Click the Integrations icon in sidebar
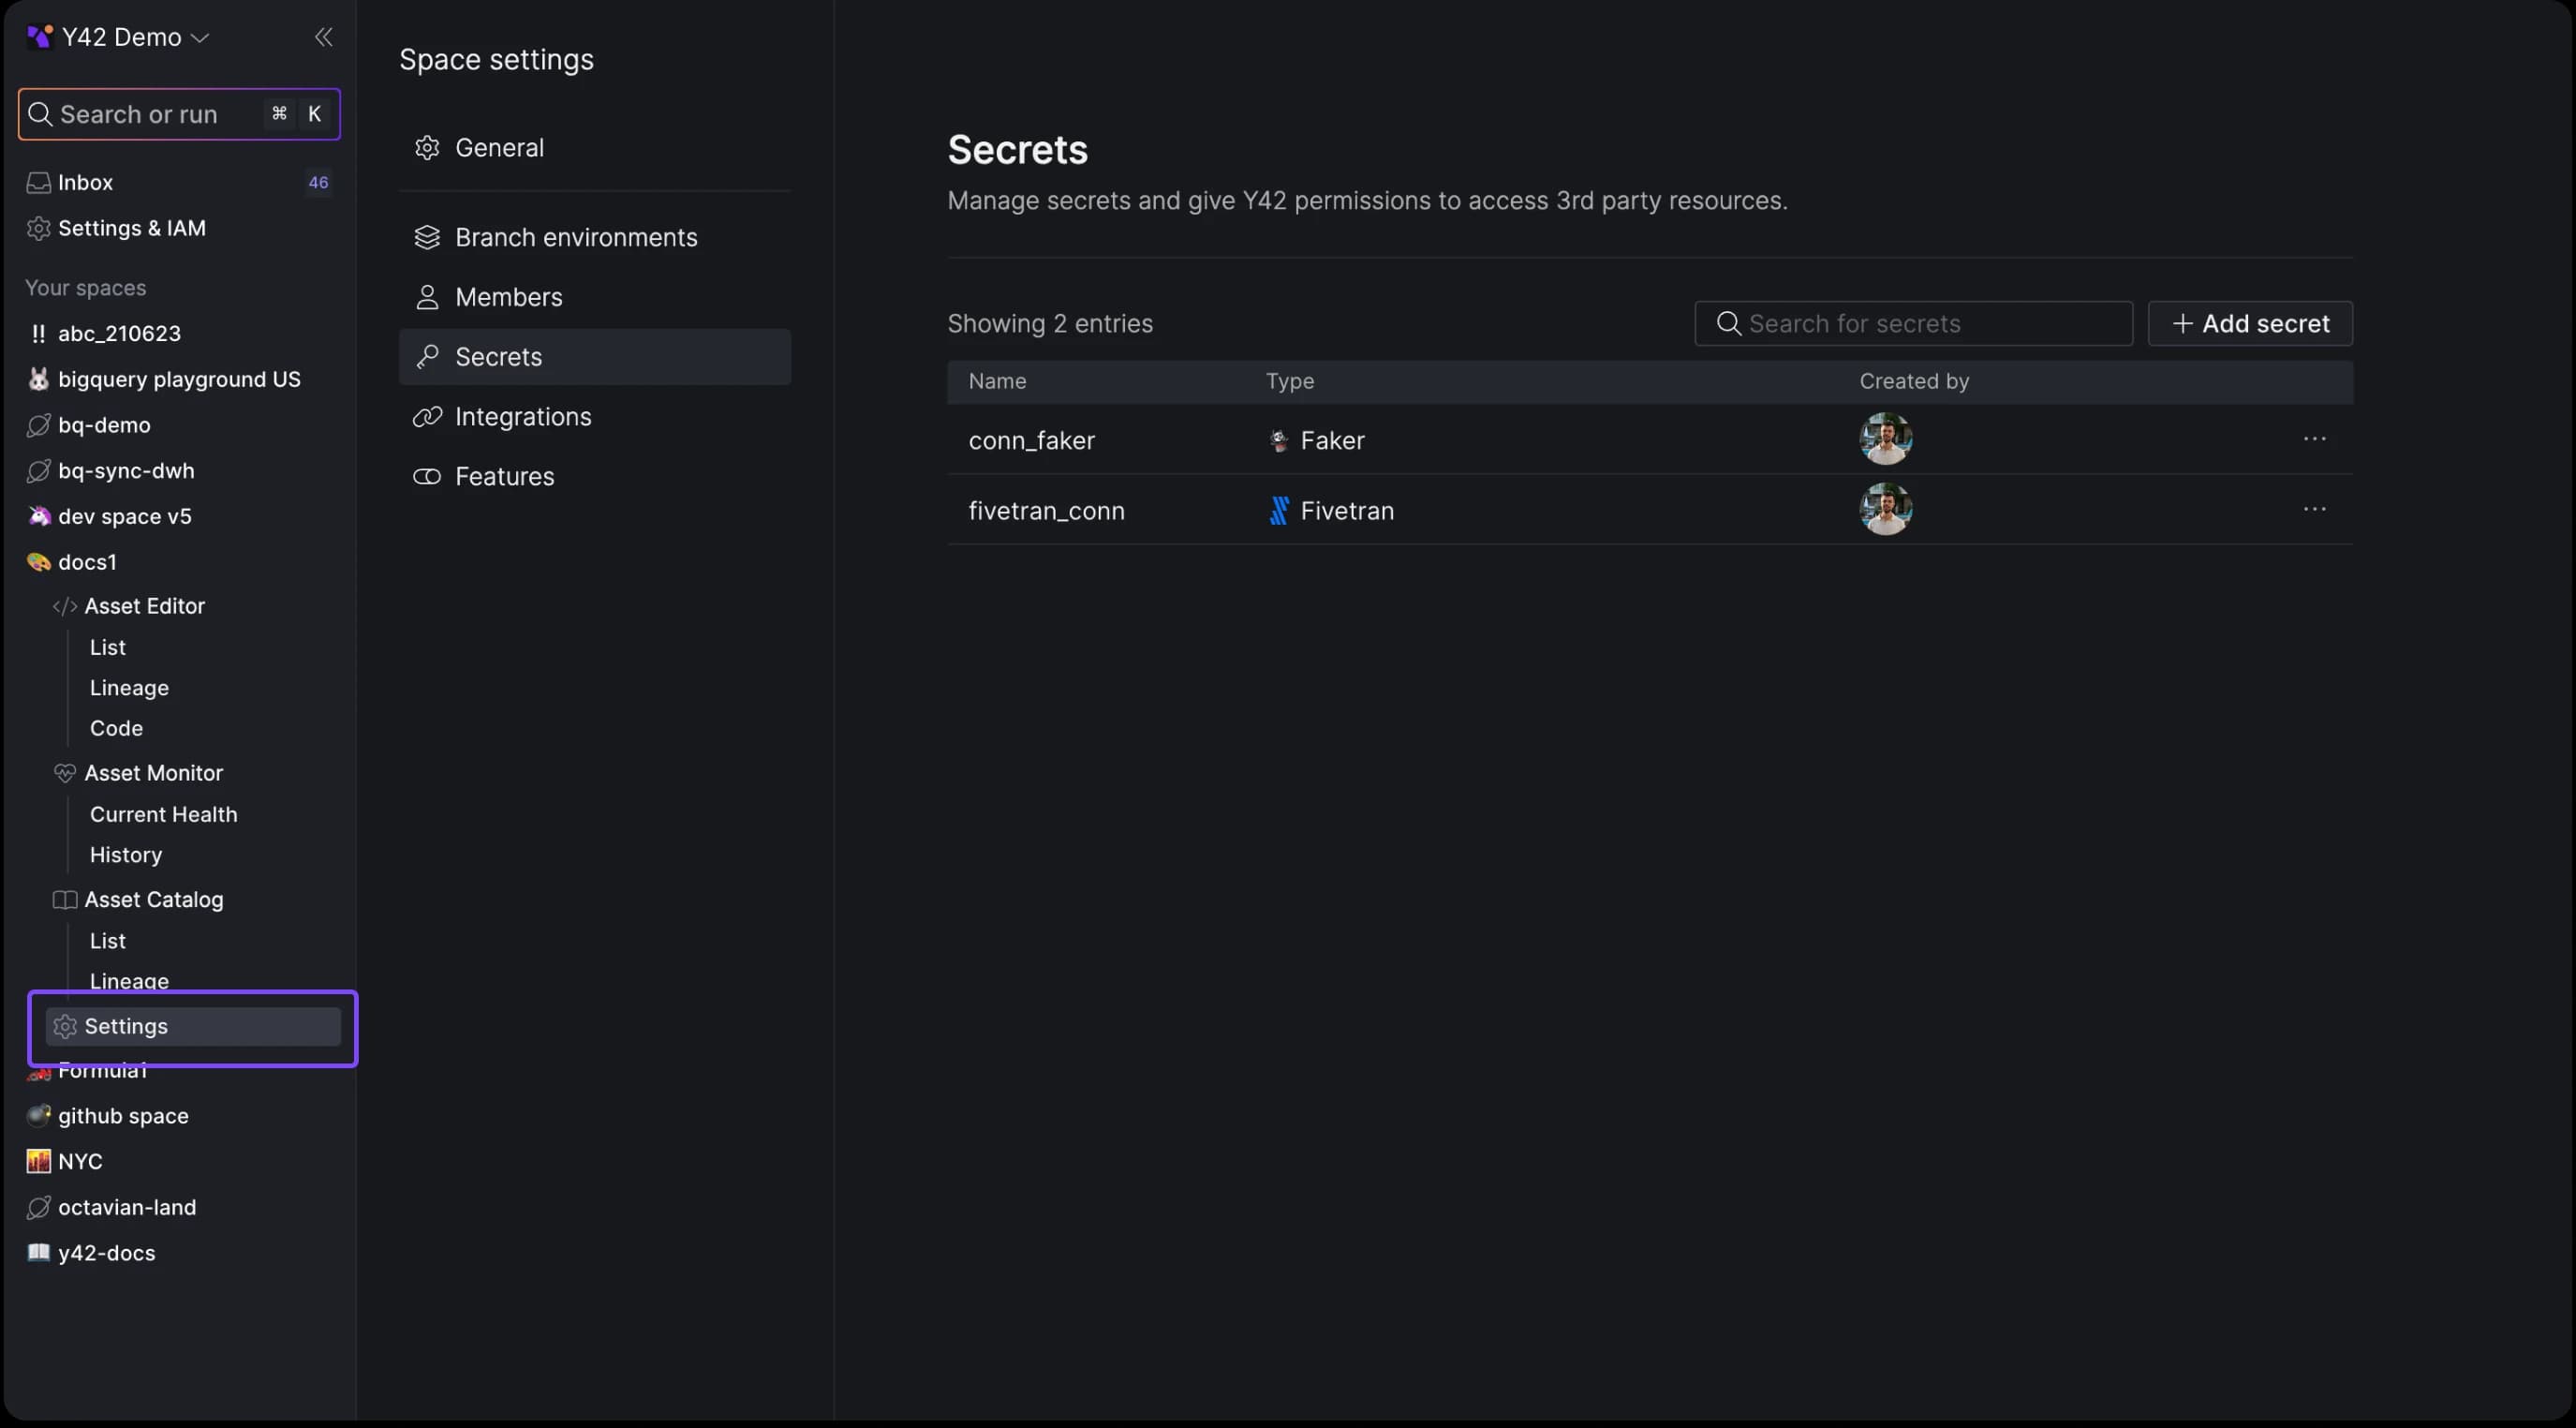 [427, 415]
